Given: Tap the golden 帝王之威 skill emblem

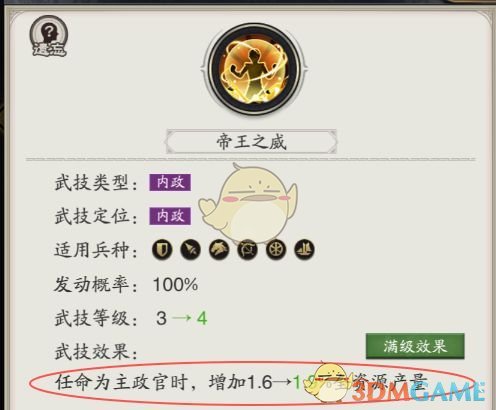Looking at the screenshot, I should pyautogui.click(x=254, y=69).
